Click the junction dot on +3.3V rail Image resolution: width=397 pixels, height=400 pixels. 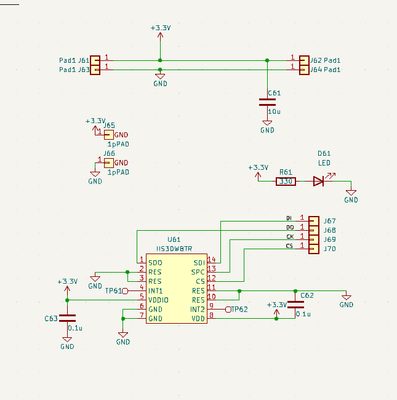click(160, 60)
